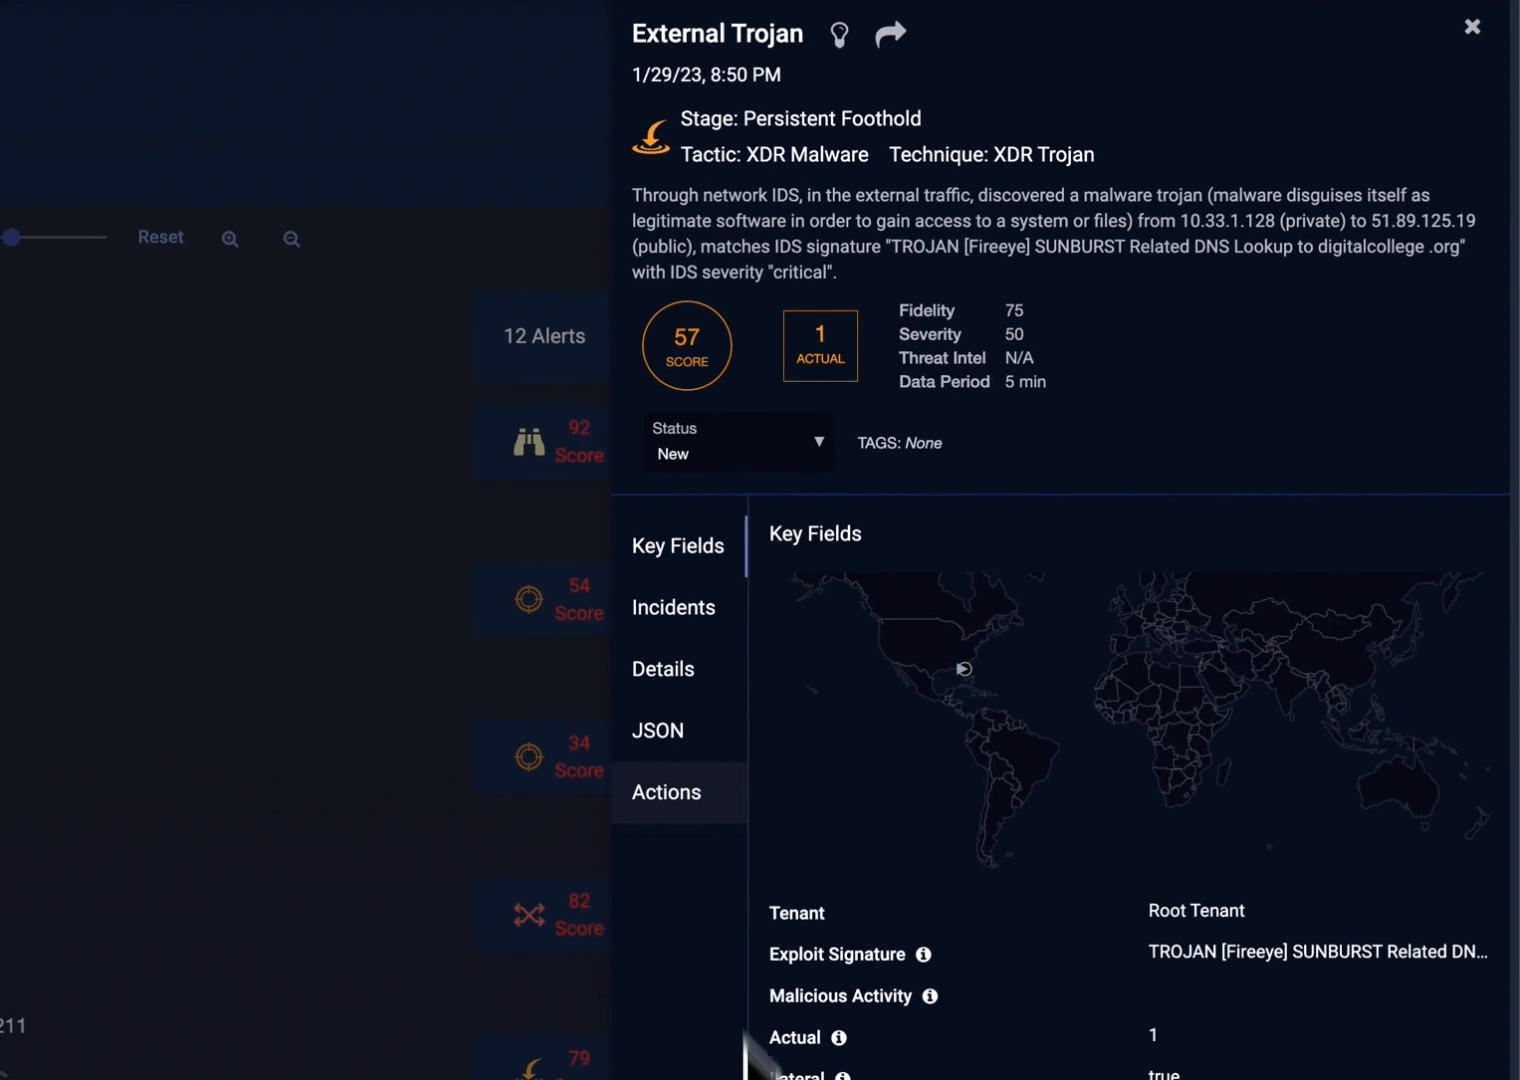
Task: Click Reset in the background timeline
Action: tap(161, 237)
